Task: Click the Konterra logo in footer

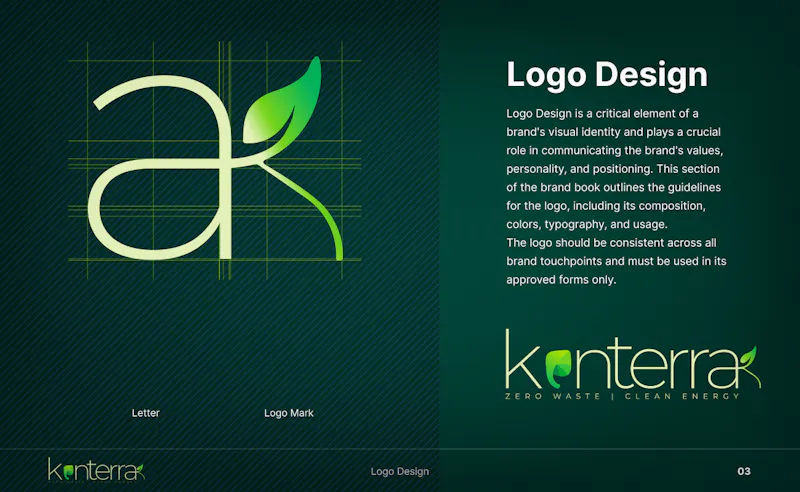Action: click(x=96, y=470)
